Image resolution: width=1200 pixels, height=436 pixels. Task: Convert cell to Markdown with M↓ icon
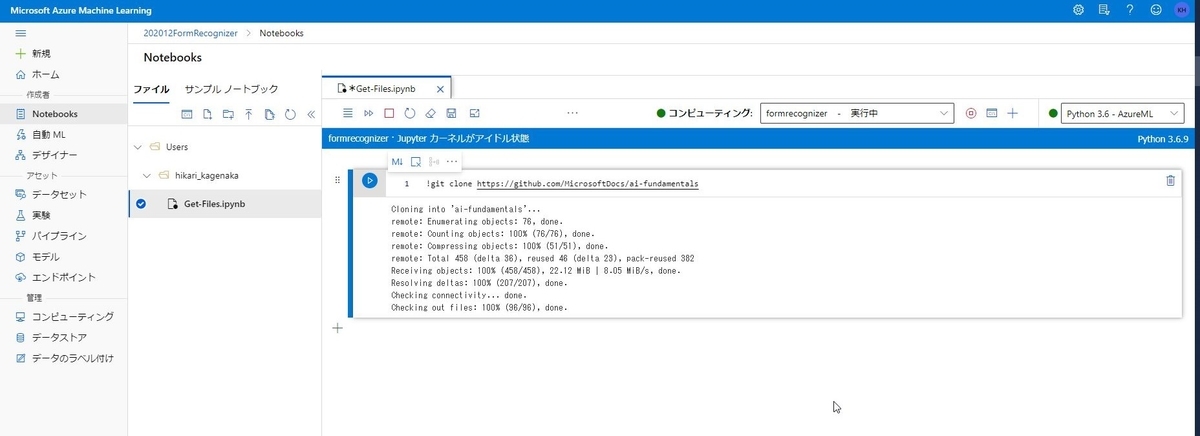[397, 161]
